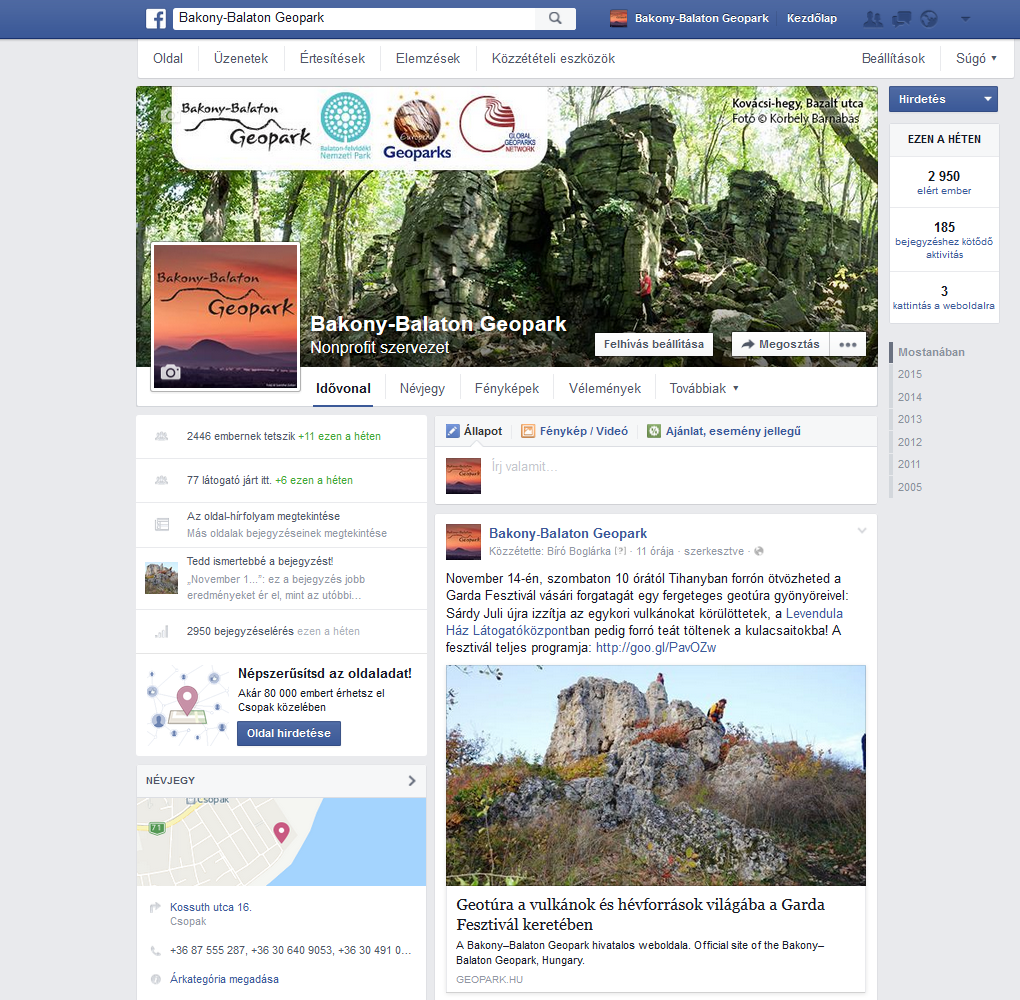Click the search magnifier button
1020x1000 pixels.
pos(555,18)
